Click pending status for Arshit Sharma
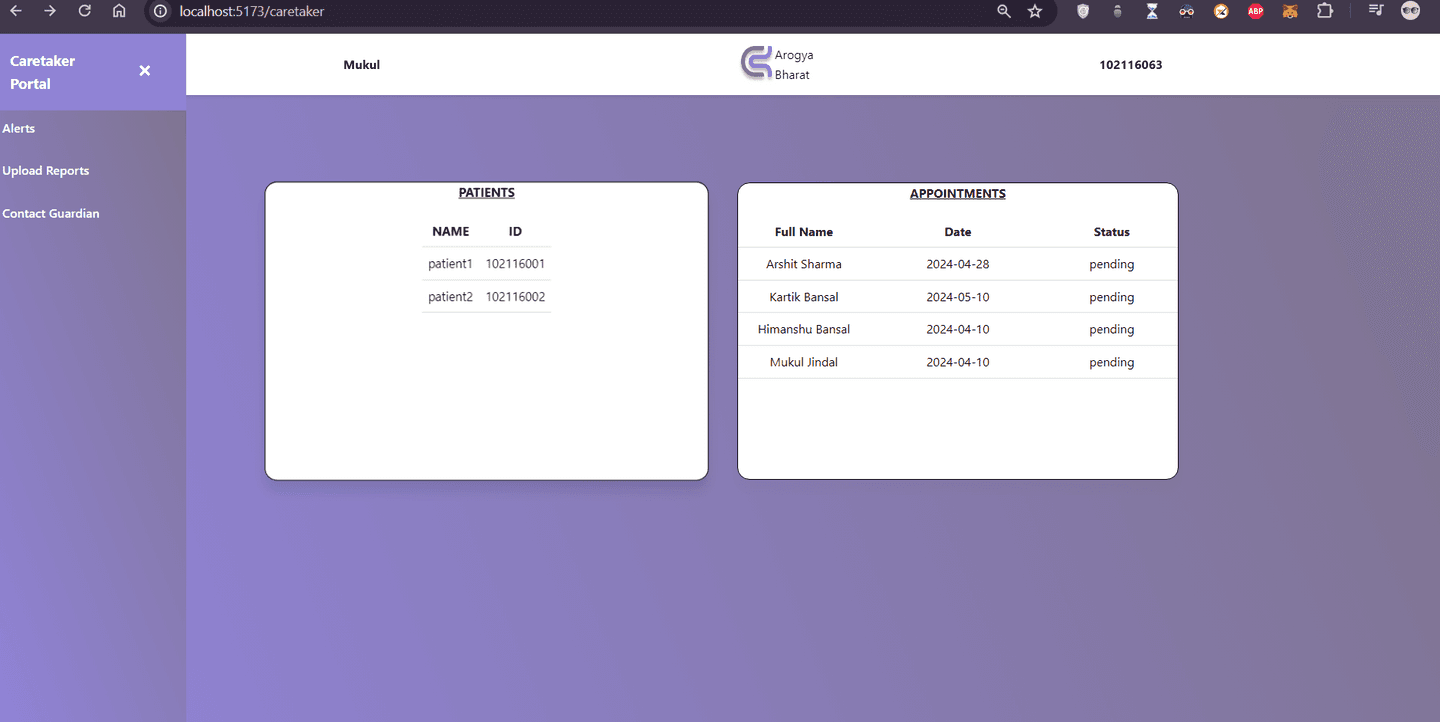Viewport: 1440px width, 722px height. click(1112, 265)
